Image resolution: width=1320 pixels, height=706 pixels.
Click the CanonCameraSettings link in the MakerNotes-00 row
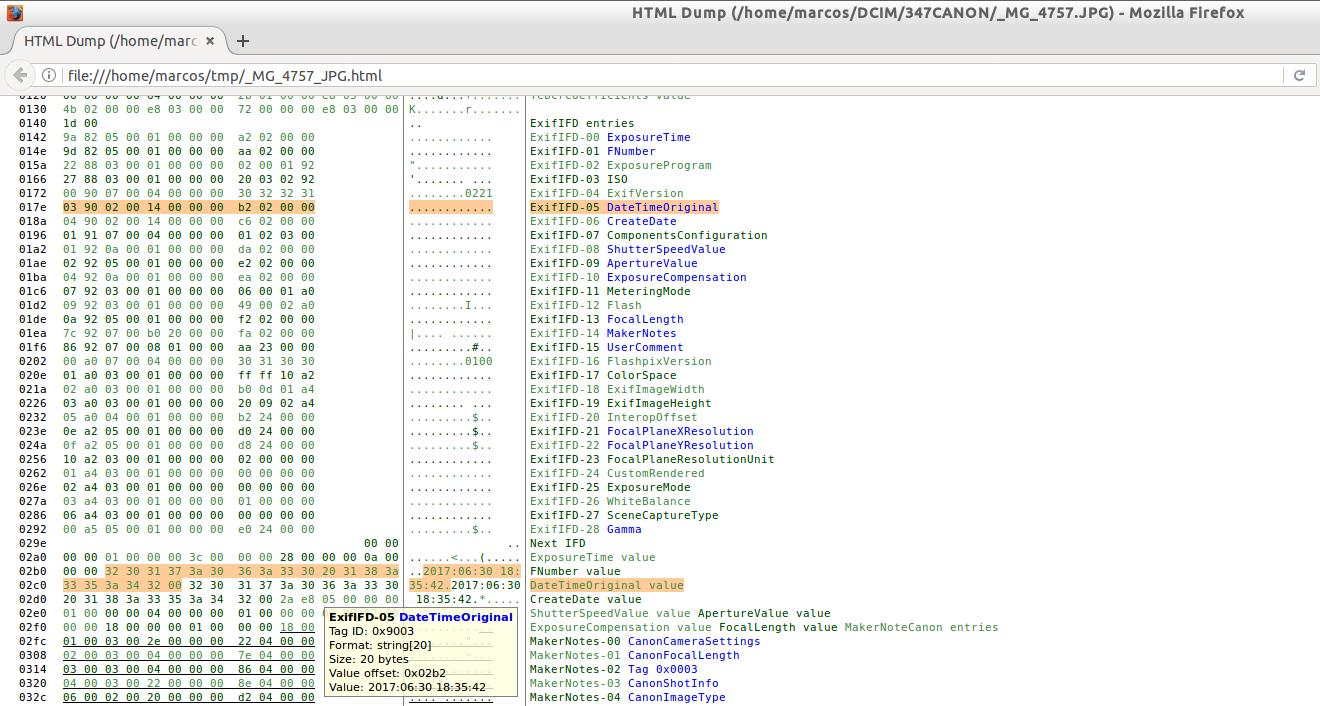[694, 642]
